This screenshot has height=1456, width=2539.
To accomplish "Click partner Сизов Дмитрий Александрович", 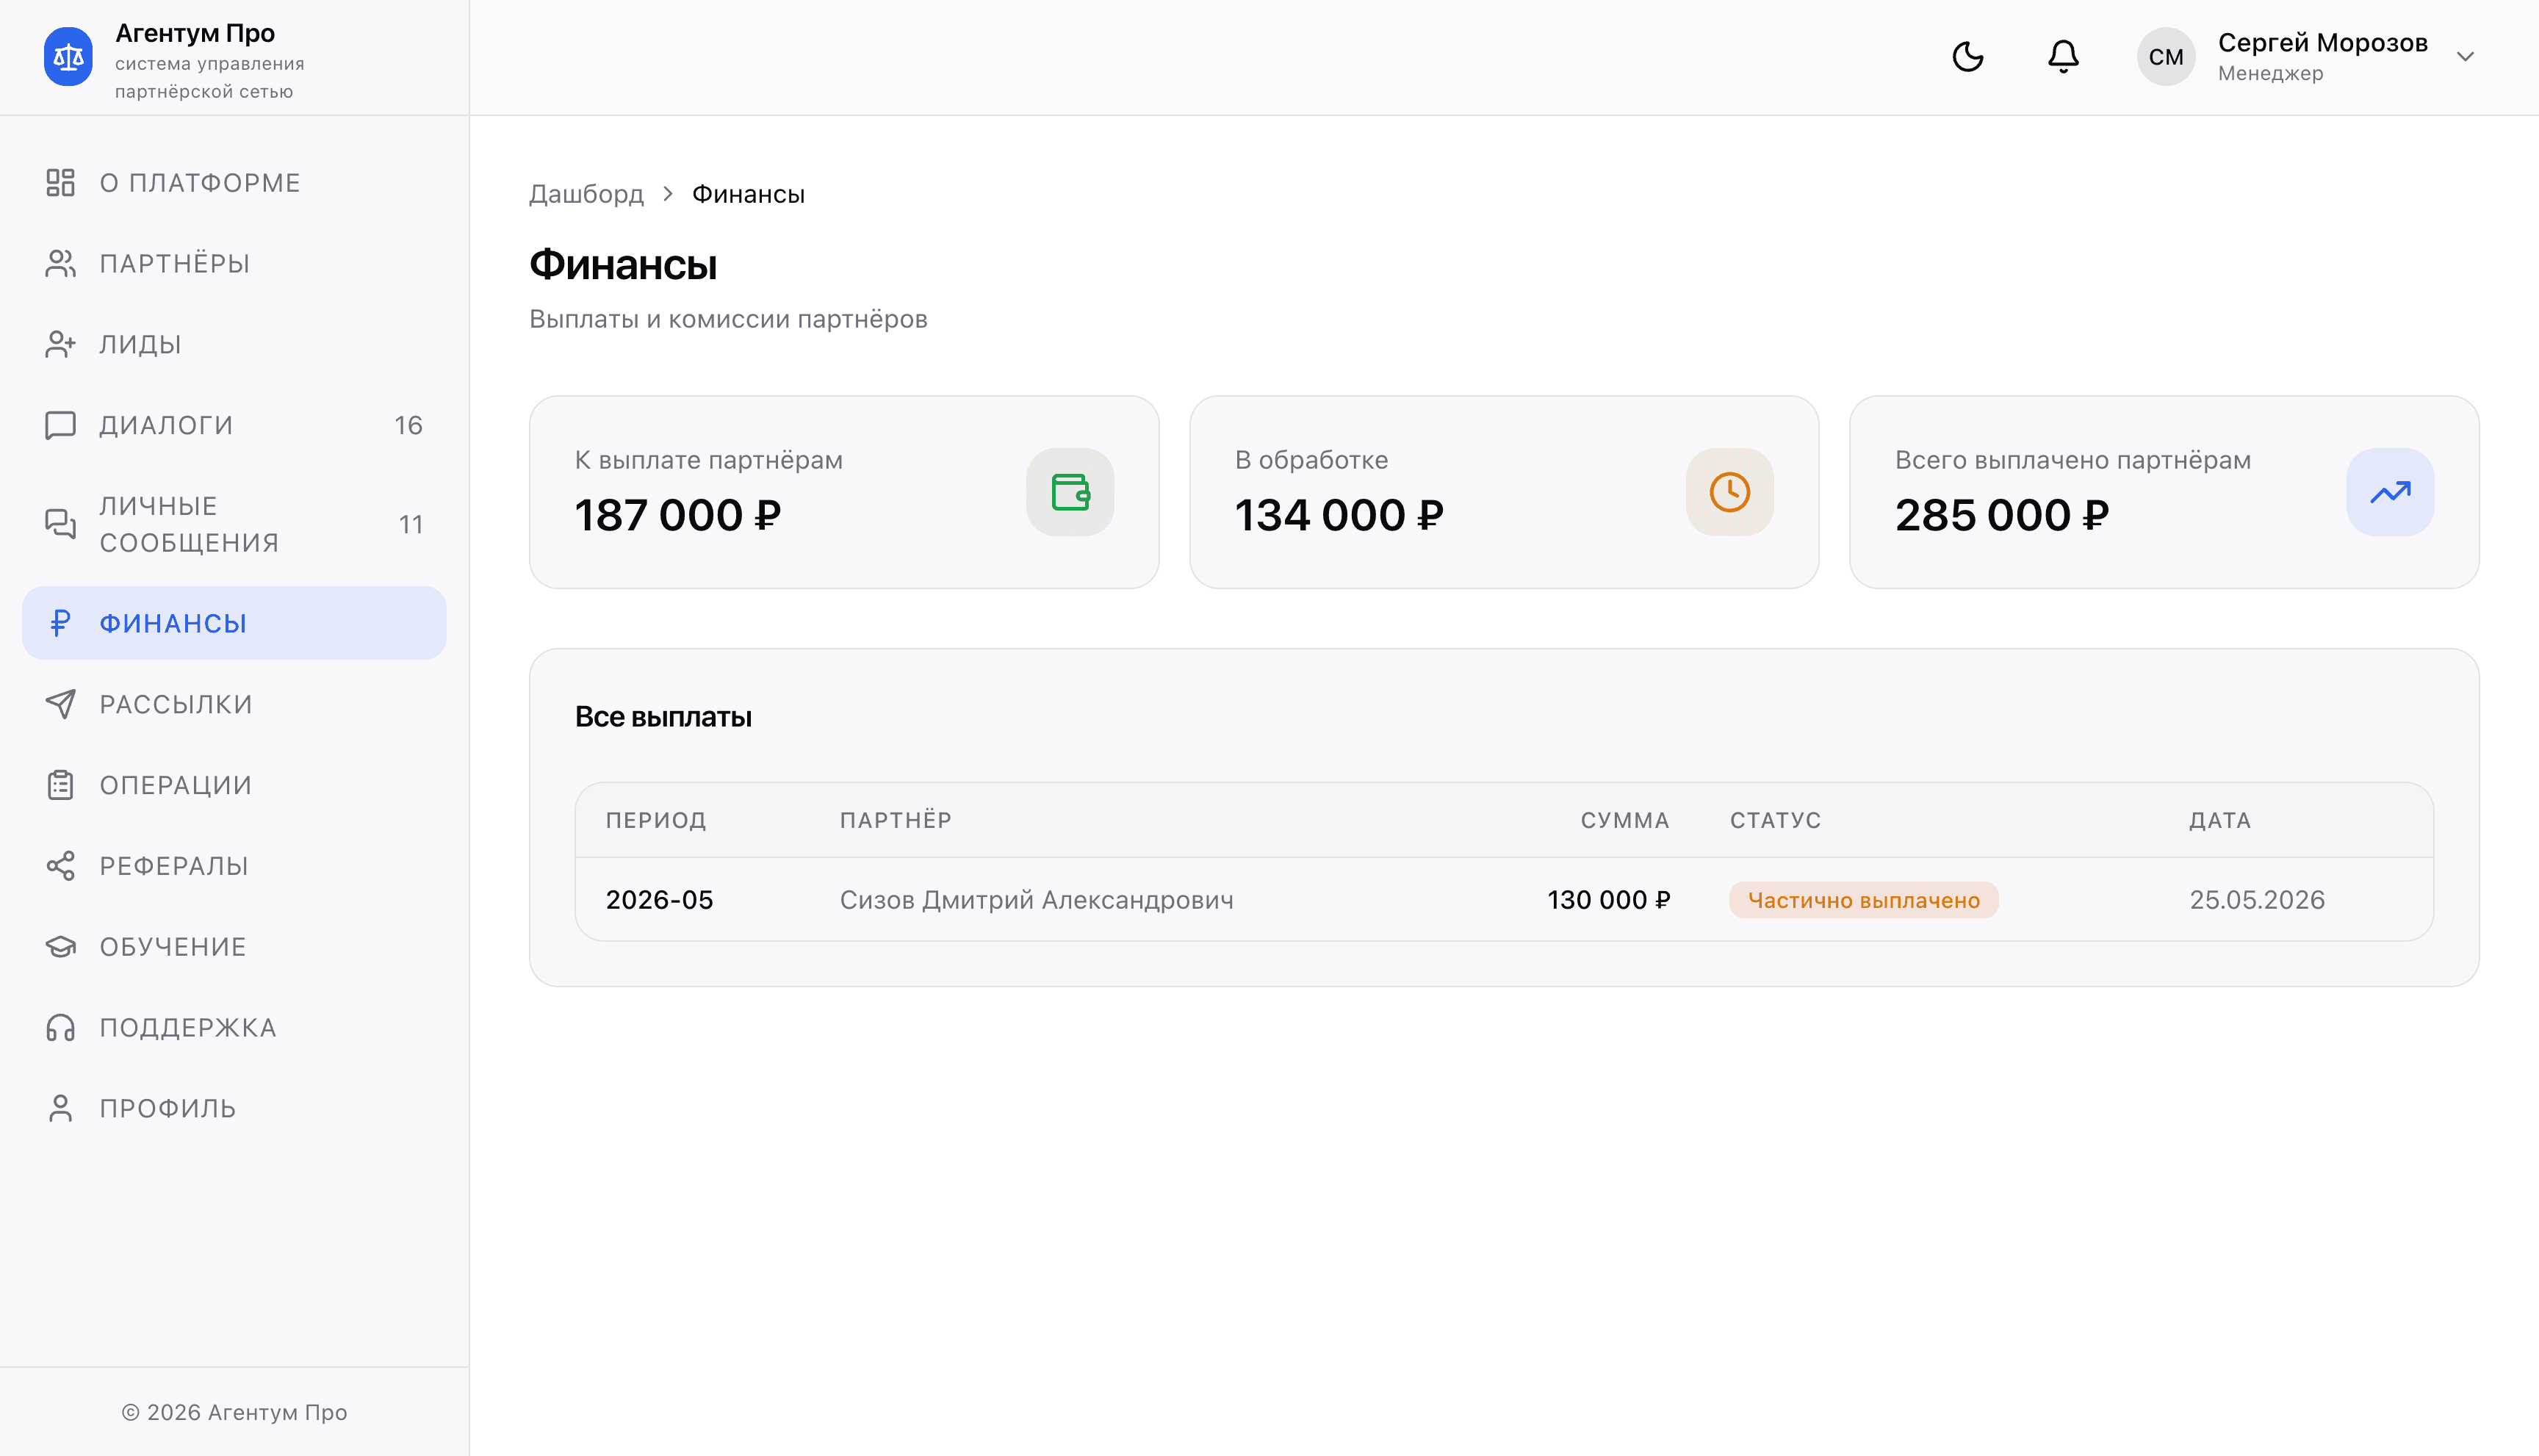I will click(1037, 900).
